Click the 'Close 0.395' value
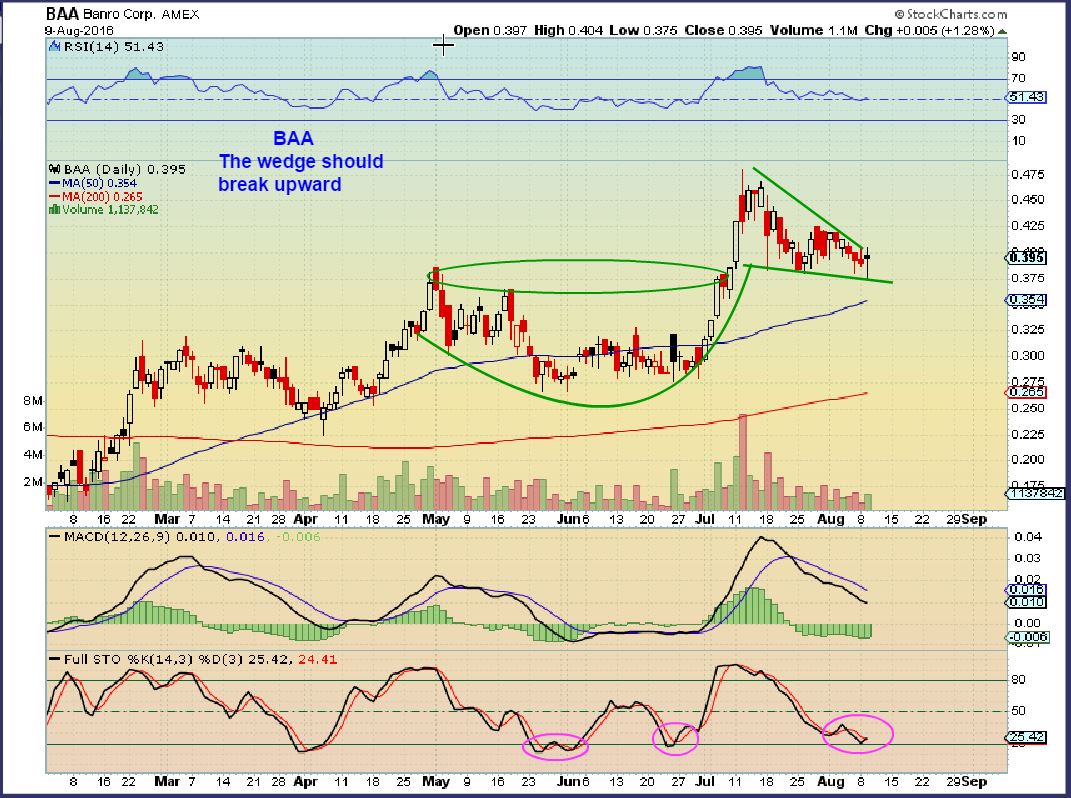The width and height of the screenshot is (1071, 798). 723,30
